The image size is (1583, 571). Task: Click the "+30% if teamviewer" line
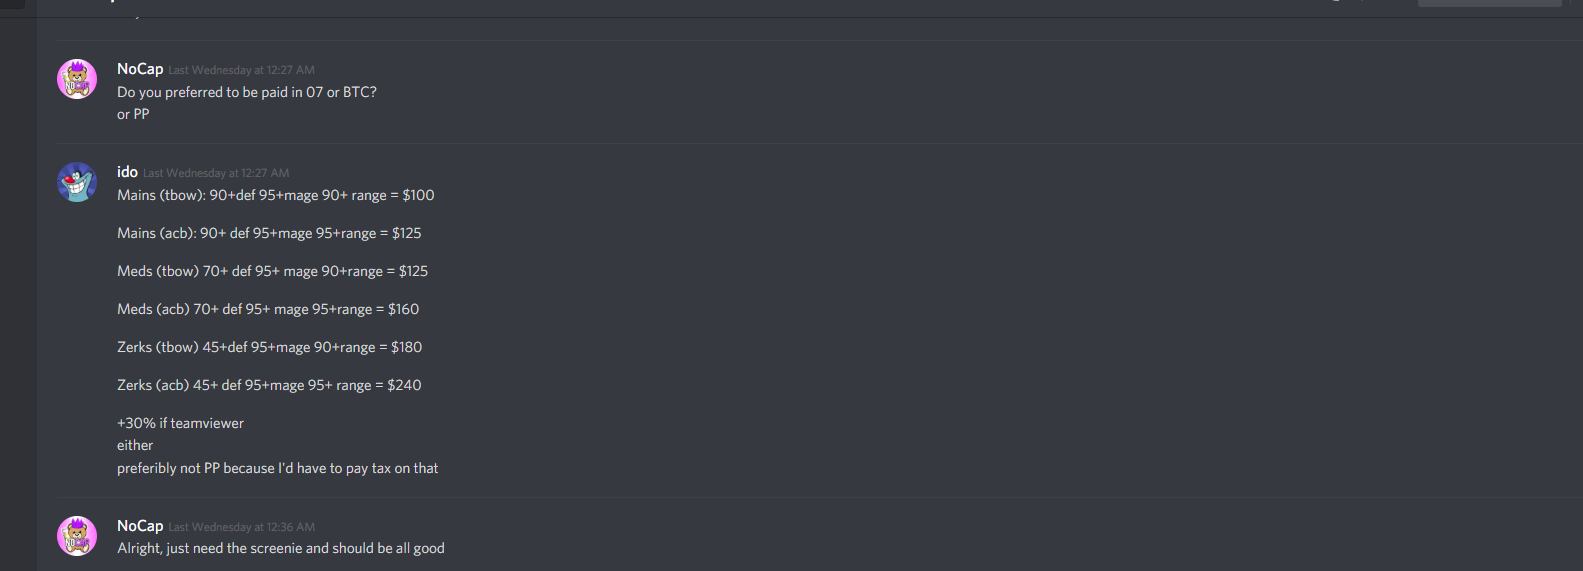[180, 423]
